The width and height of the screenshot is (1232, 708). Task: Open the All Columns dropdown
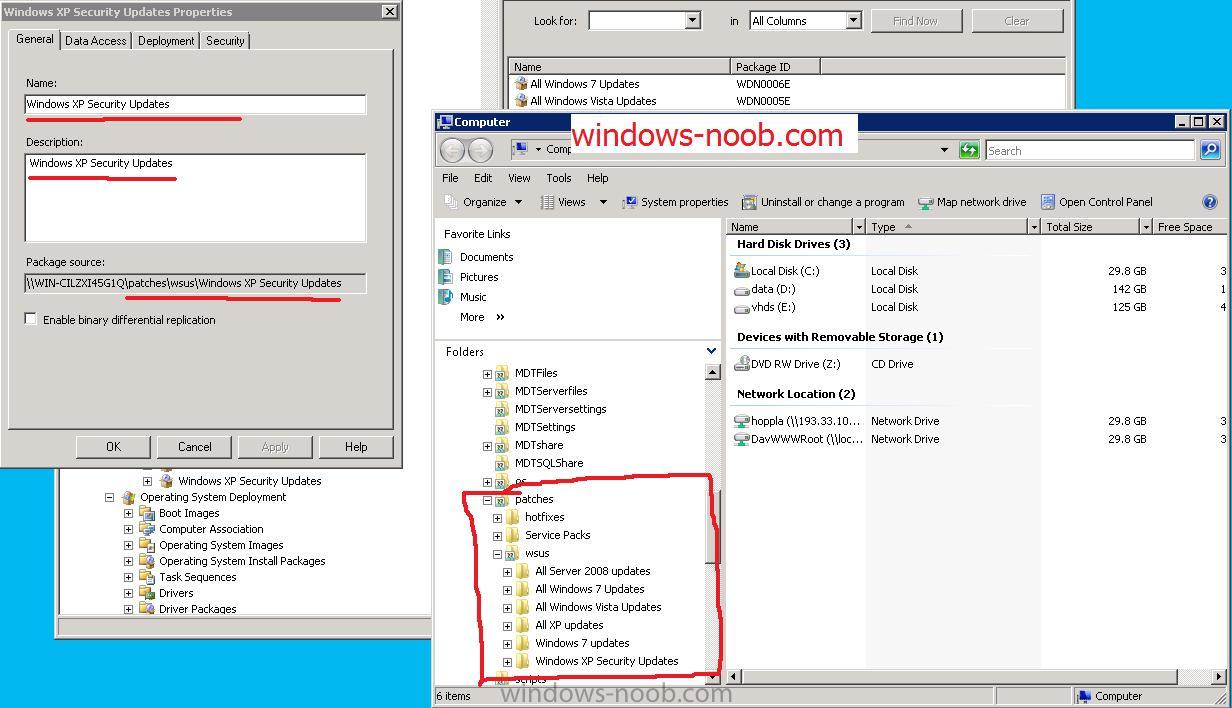[x=853, y=21]
